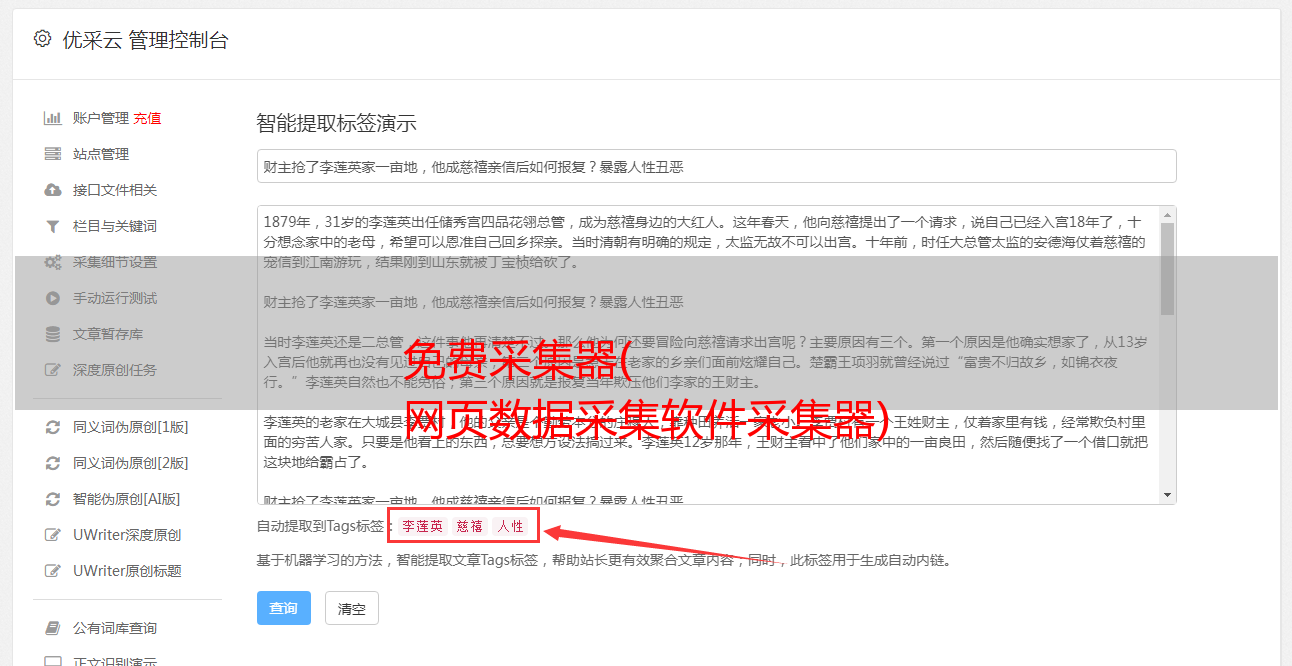Click the edit icon next to UWriter原创标题

pyautogui.click(x=53, y=571)
